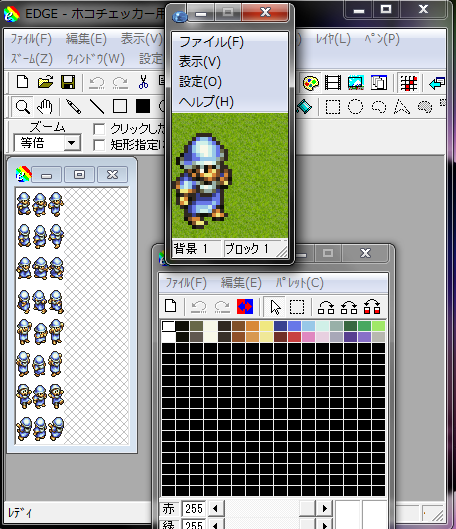Toggle the first checkbox beside zoom options

(99, 129)
